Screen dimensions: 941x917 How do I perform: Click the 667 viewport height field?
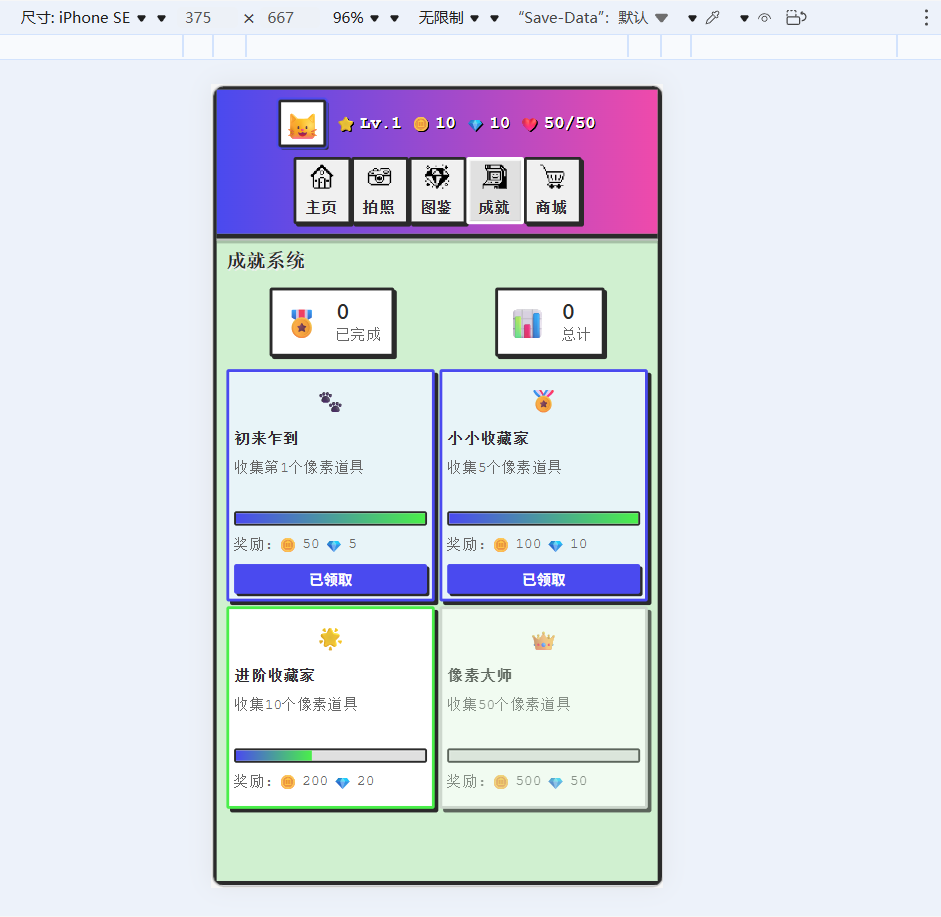pyautogui.click(x=281, y=17)
